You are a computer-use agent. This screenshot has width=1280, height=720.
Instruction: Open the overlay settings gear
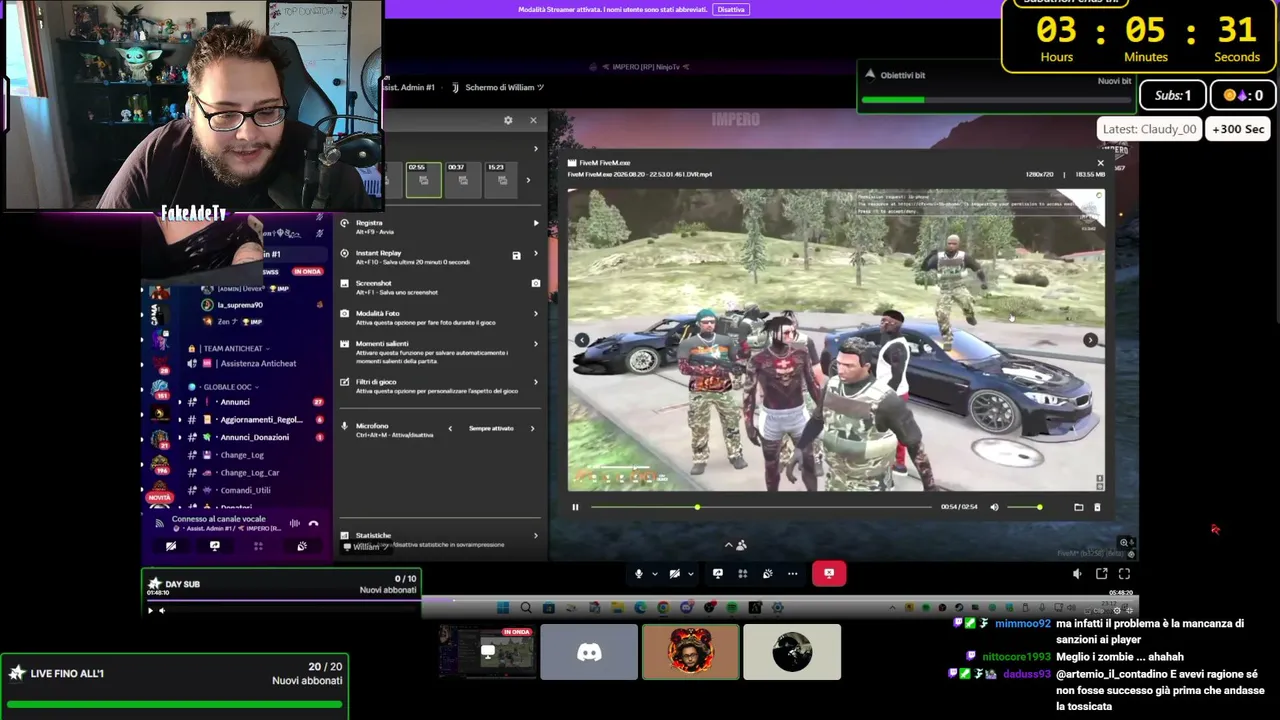pos(508,120)
